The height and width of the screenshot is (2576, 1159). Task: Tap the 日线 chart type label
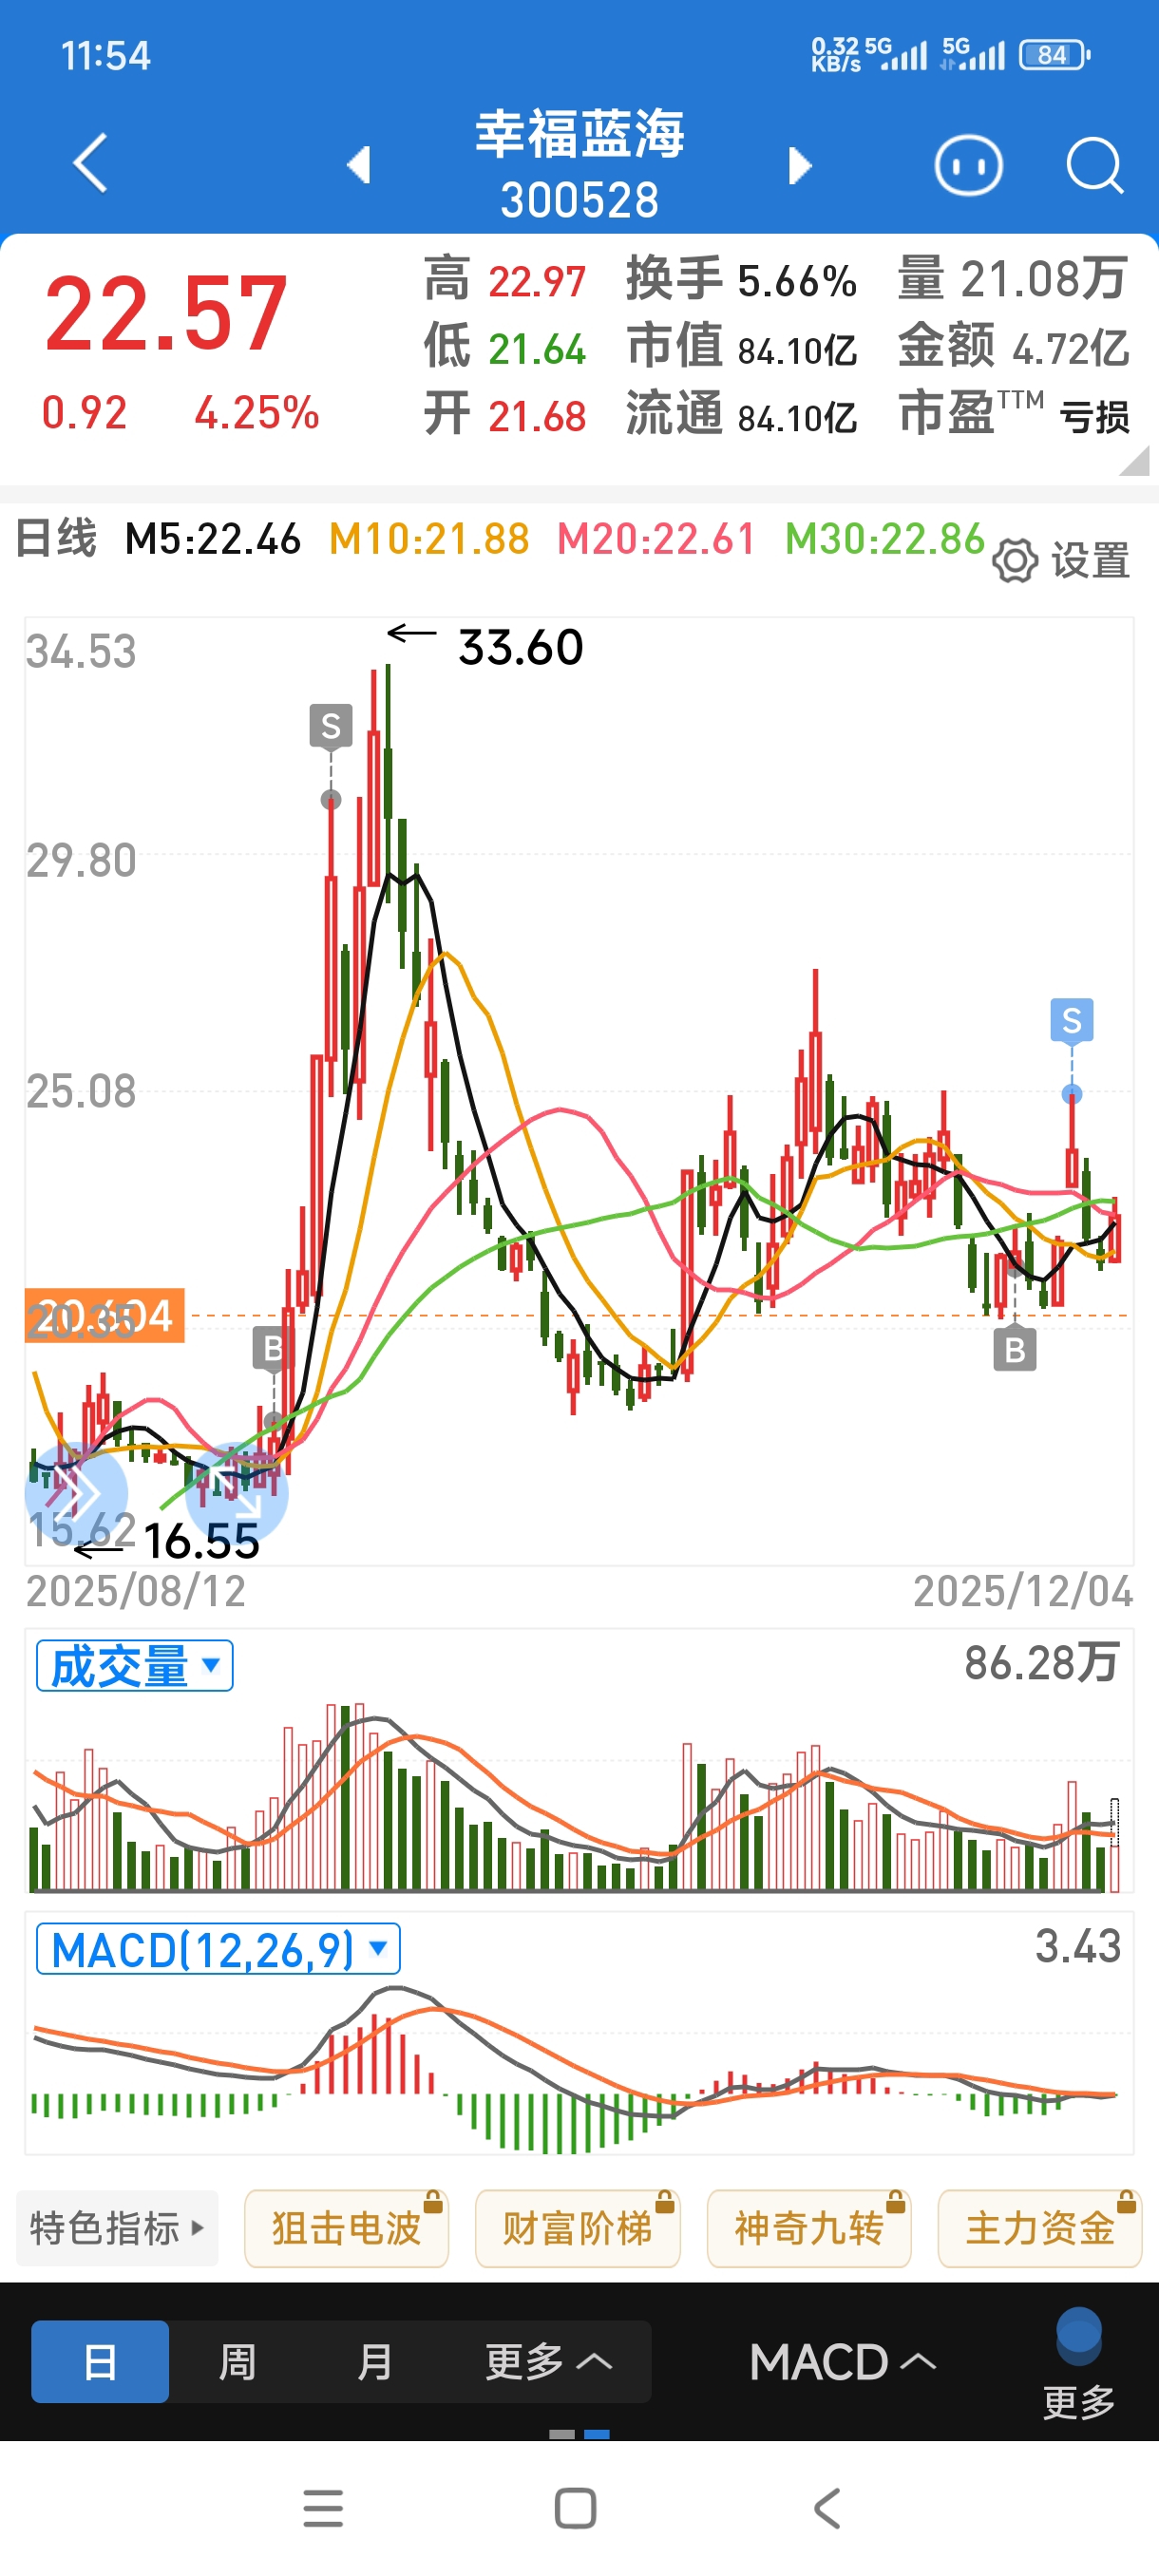[56, 539]
